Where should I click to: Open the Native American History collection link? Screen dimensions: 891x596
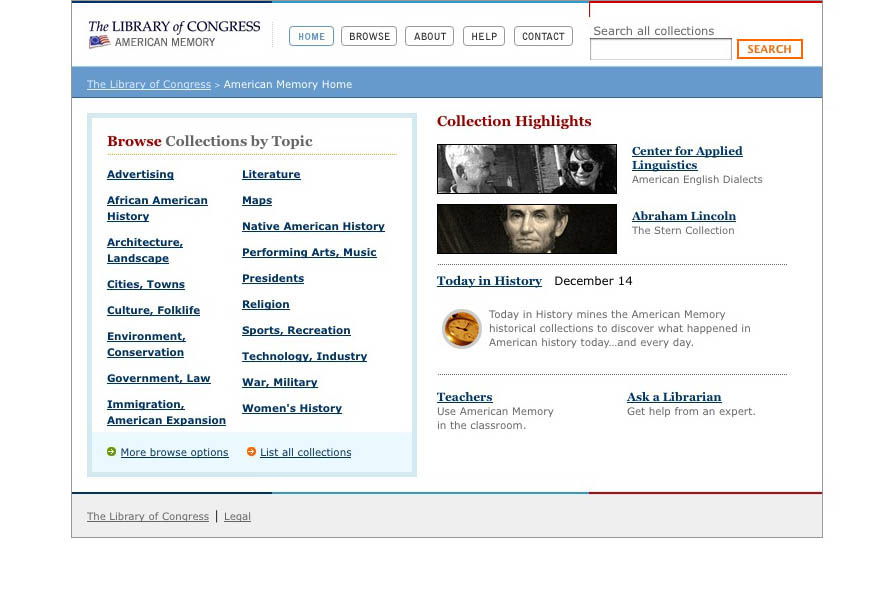tap(313, 226)
